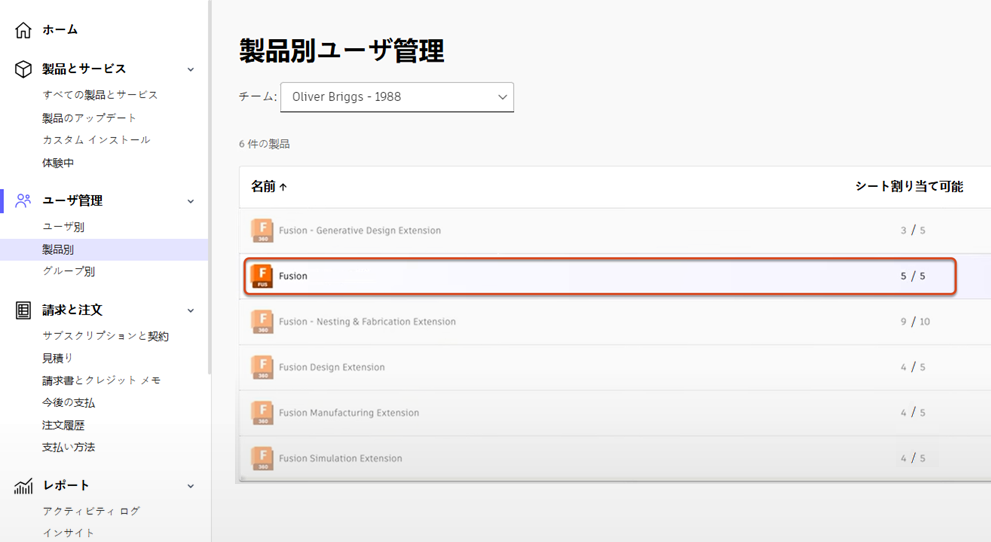Click the sidebar vertical scrollbar
Image resolution: width=991 pixels, height=542 pixels.
(x=209, y=186)
